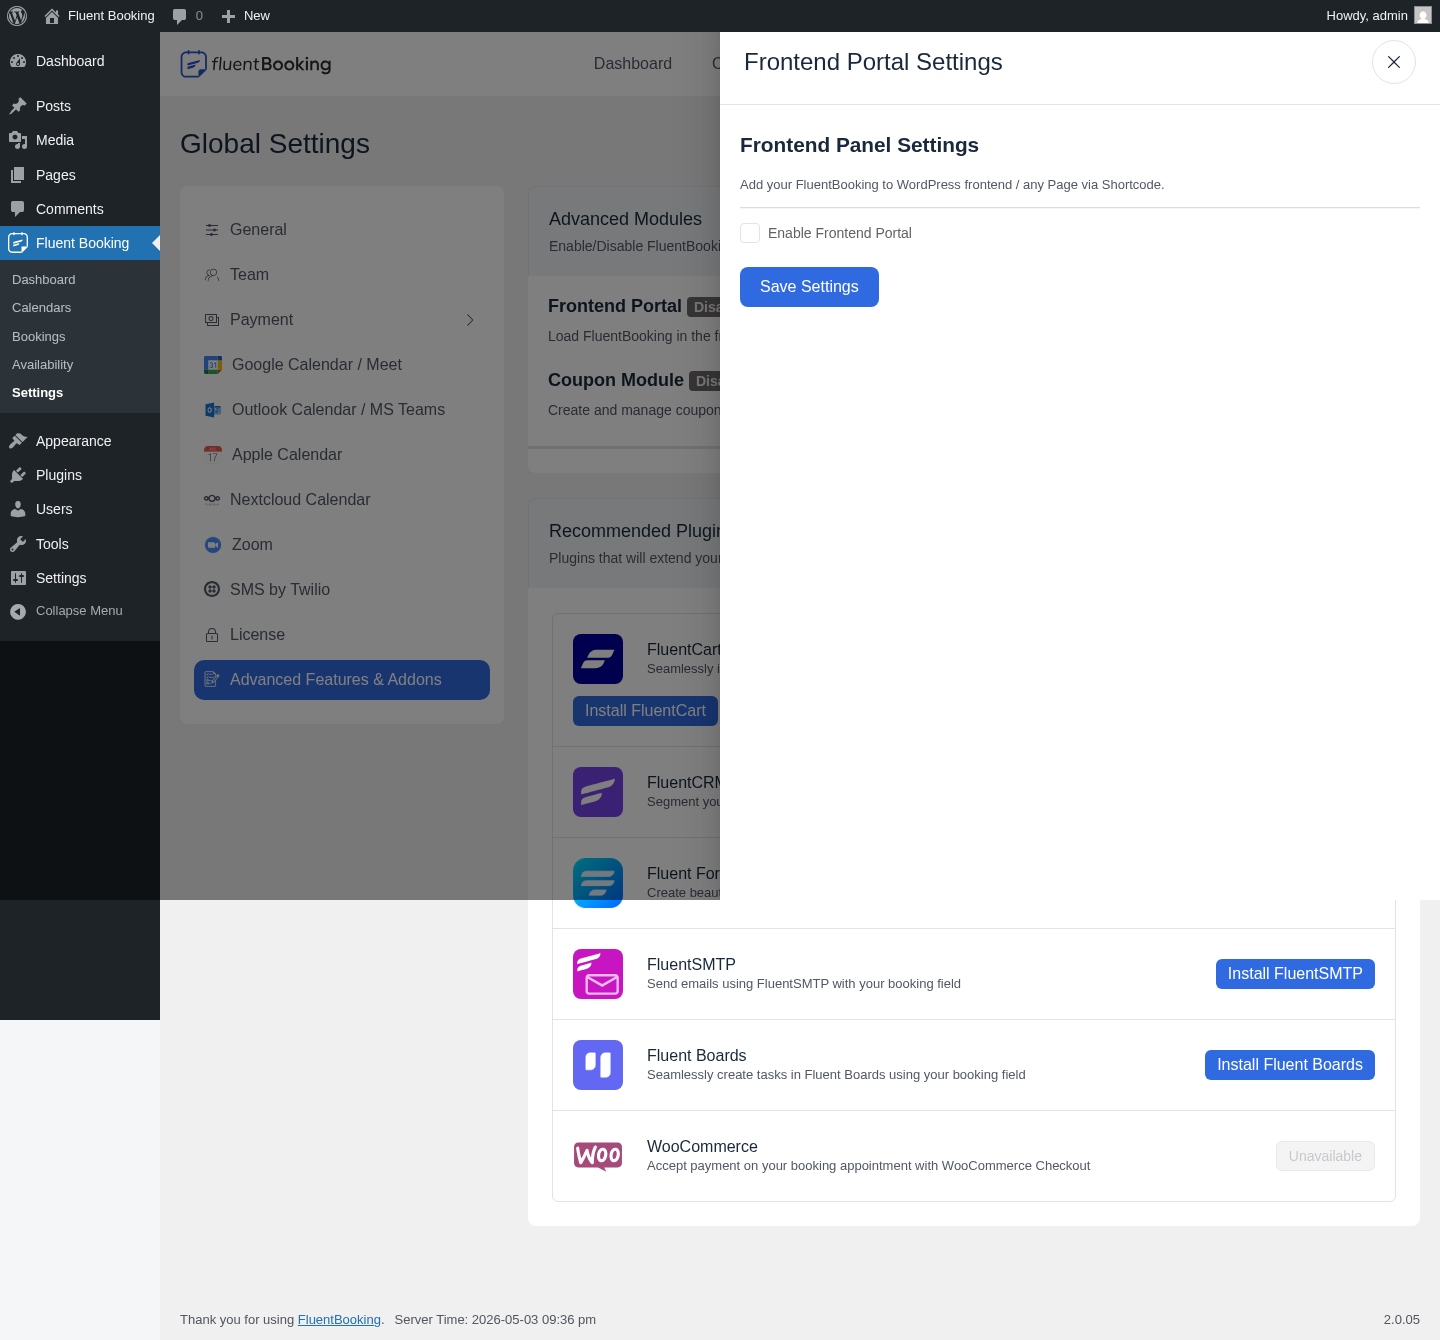This screenshot has width=1440, height=1340.
Task: Click Howdy, admin account menu
Action: tap(1378, 16)
